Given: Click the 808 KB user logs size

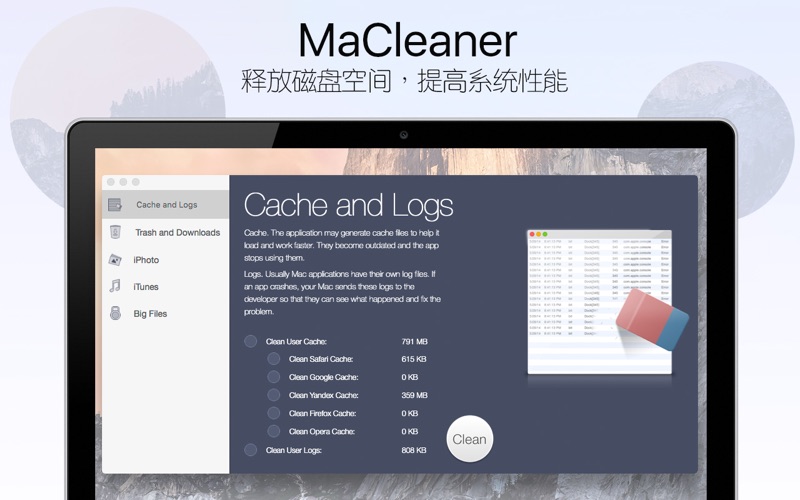Looking at the screenshot, I should click(x=414, y=450).
